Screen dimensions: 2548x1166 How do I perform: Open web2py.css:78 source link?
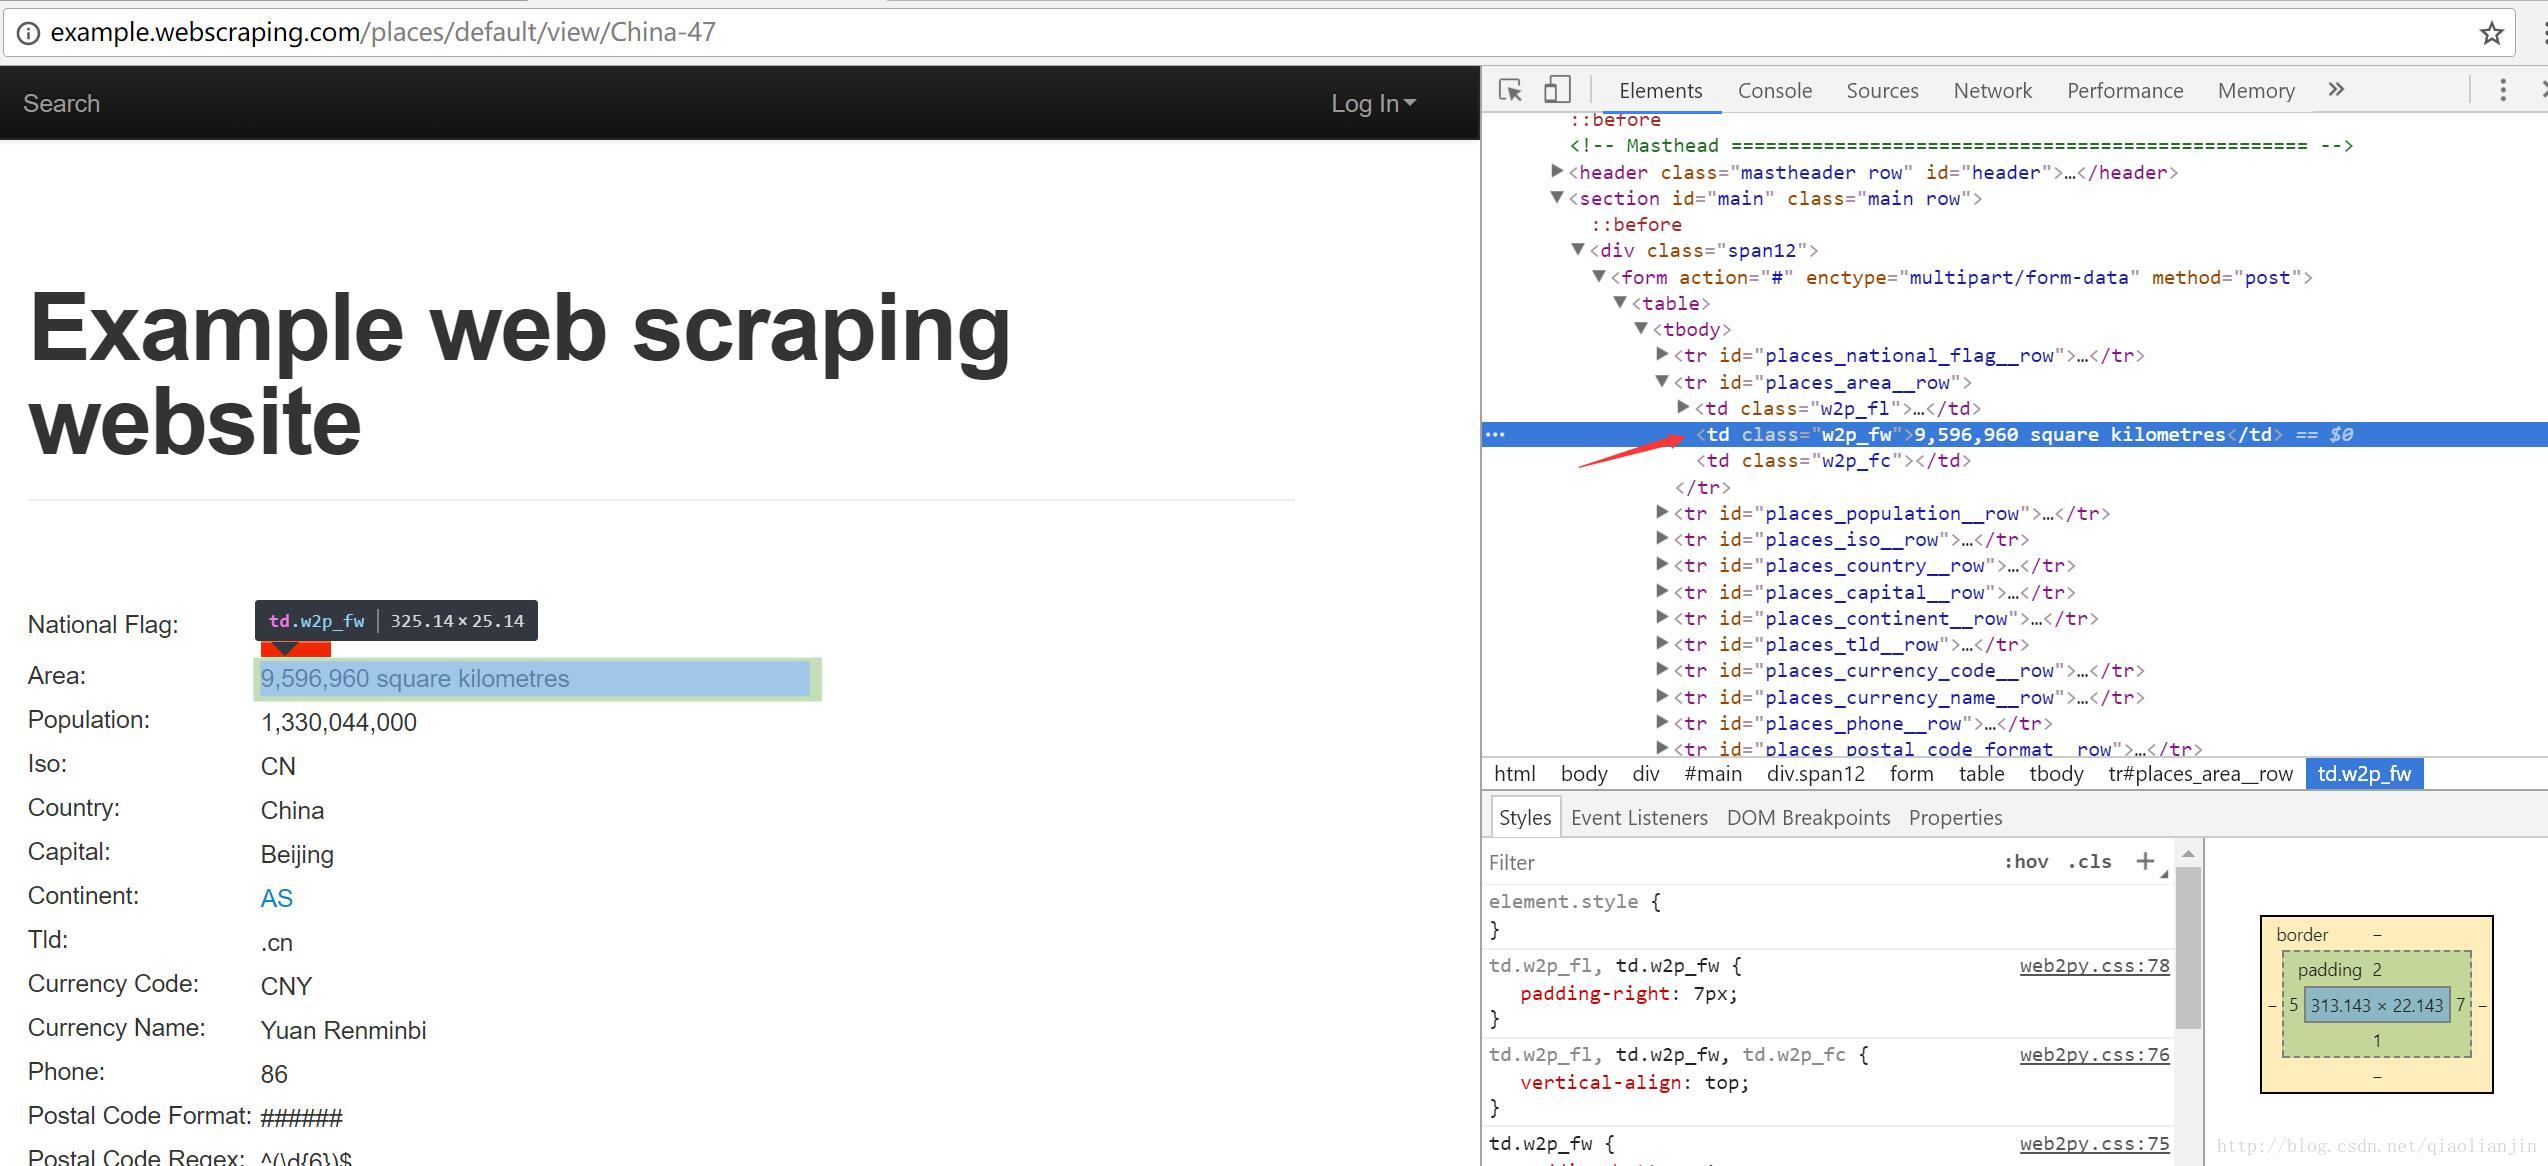coord(2094,966)
